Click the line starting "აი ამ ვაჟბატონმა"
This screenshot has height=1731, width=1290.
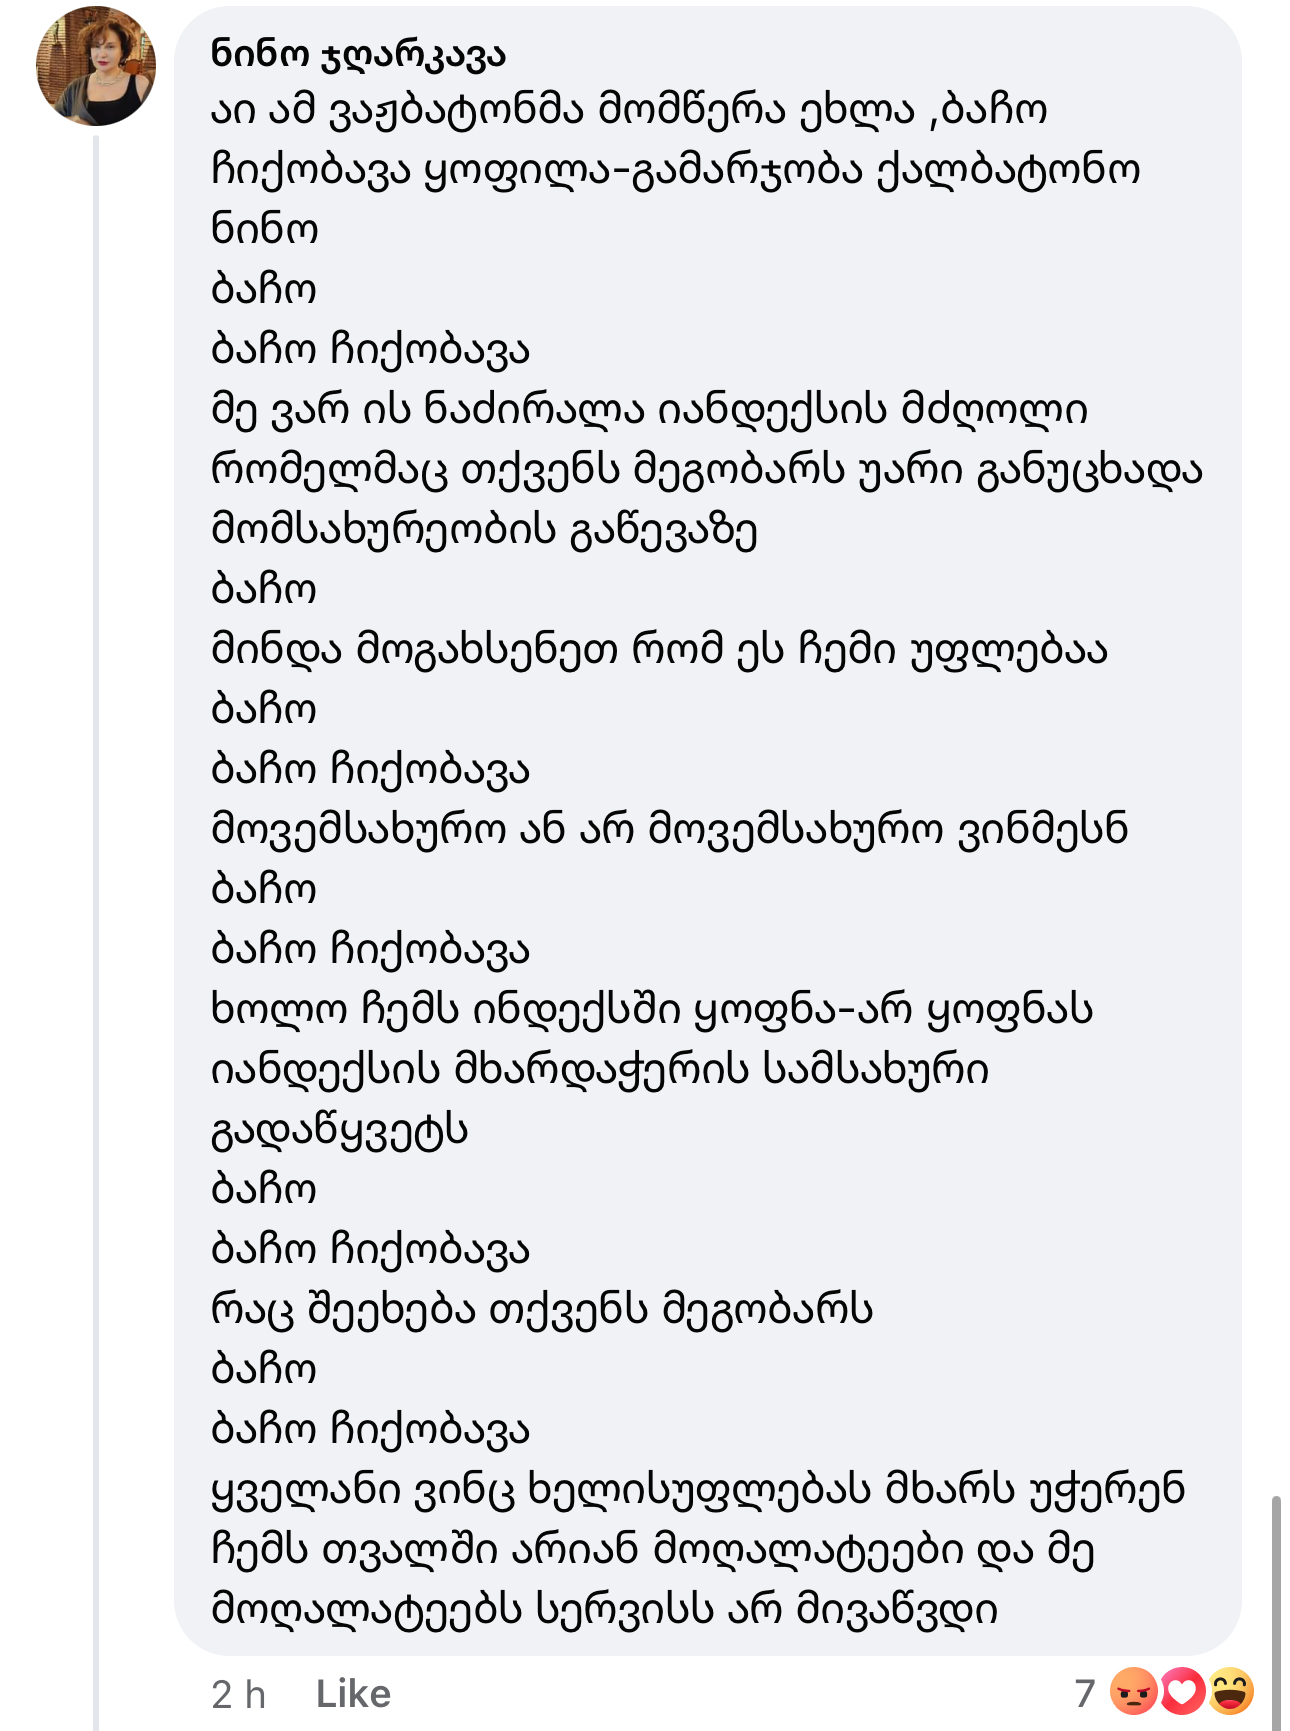[628, 110]
